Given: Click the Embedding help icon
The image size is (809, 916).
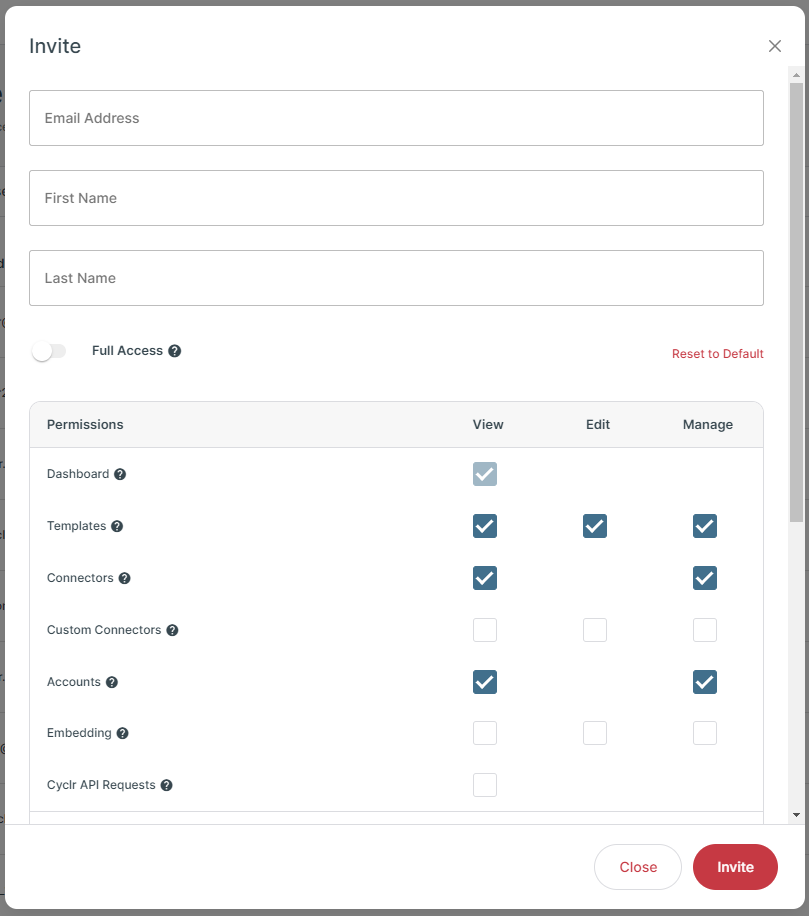Looking at the screenshot, I should (122, 733).
